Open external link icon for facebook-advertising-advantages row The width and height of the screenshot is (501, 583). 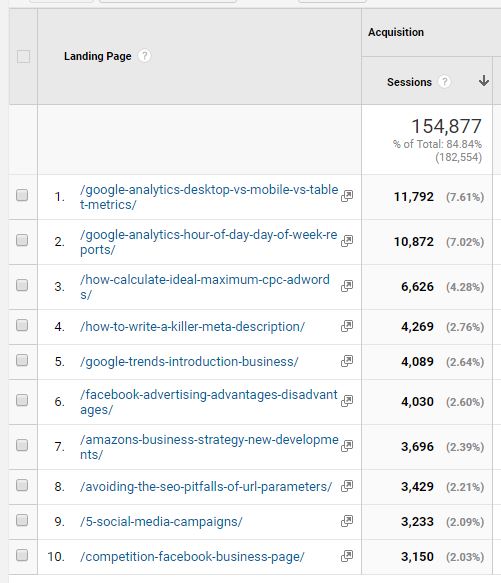click(x=347, y=401)
